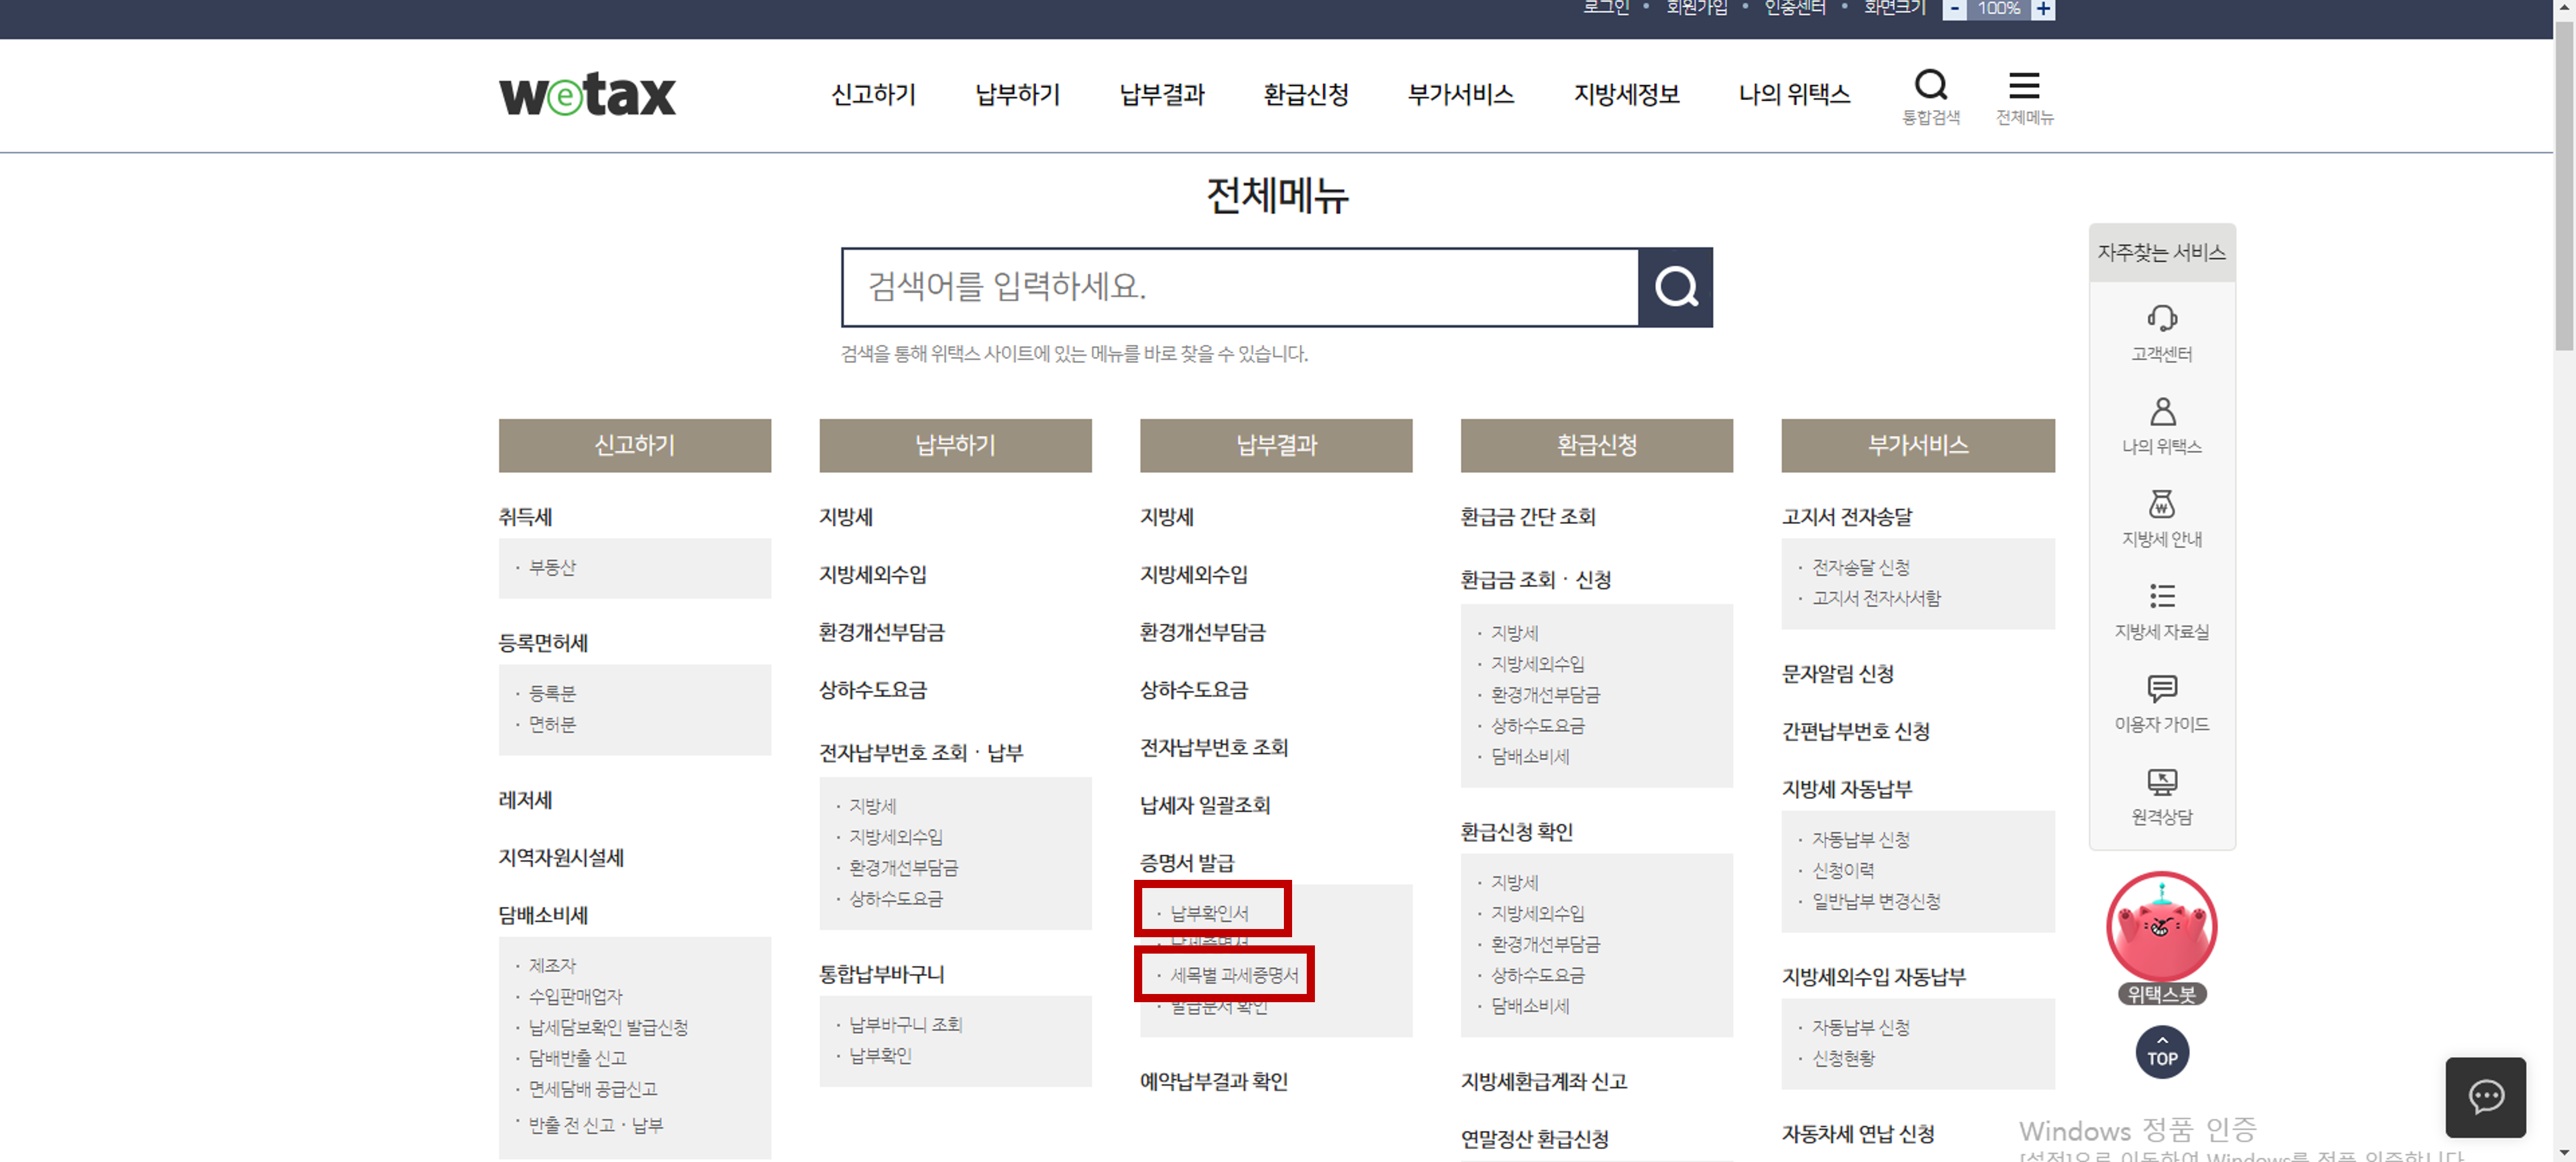Open 예약납부결과 확인 link

pos(1214,1081)
